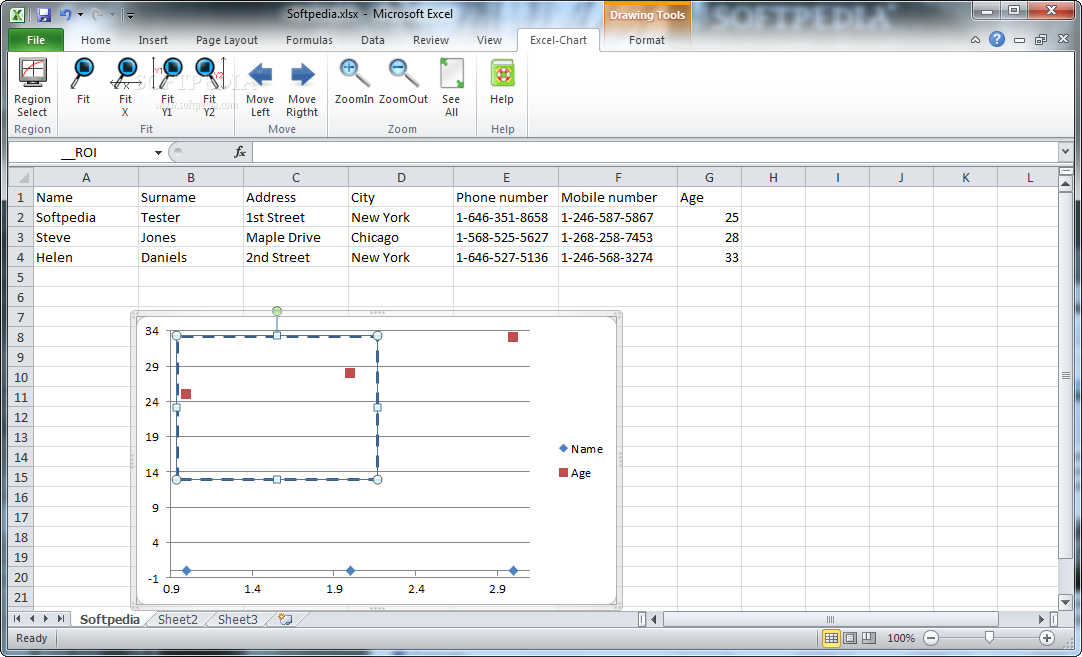Minimize the ribbon with the caret
The width and height of the screenshot is (1082, 657).
click(975, 40)
